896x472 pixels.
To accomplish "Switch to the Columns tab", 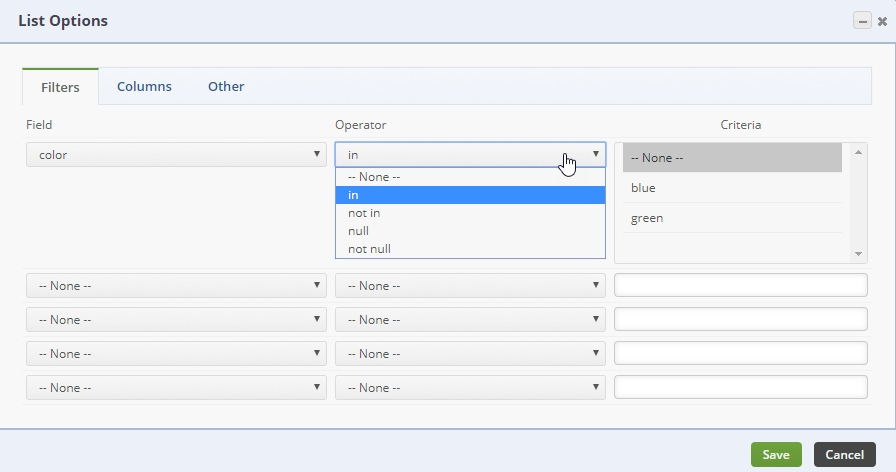I will point(144,86).
